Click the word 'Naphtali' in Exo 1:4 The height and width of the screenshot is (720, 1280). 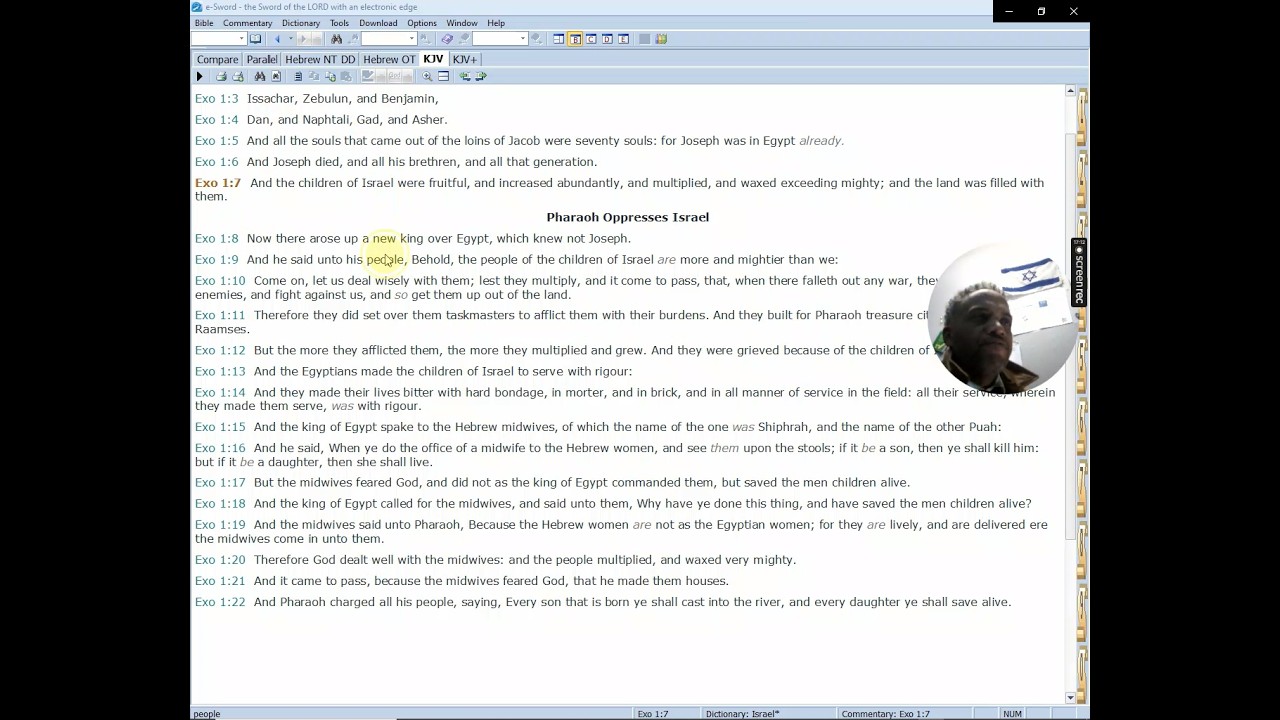tap(326, 120)
